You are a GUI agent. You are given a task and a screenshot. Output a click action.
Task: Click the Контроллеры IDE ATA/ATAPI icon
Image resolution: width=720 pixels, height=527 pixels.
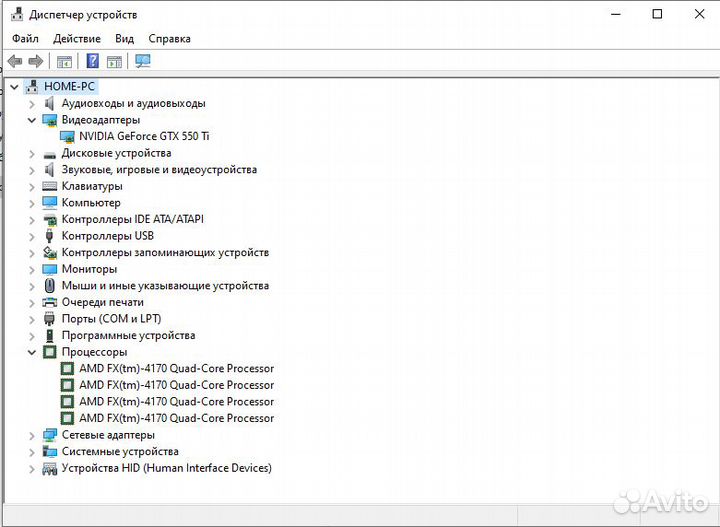[x=50, y=219]
